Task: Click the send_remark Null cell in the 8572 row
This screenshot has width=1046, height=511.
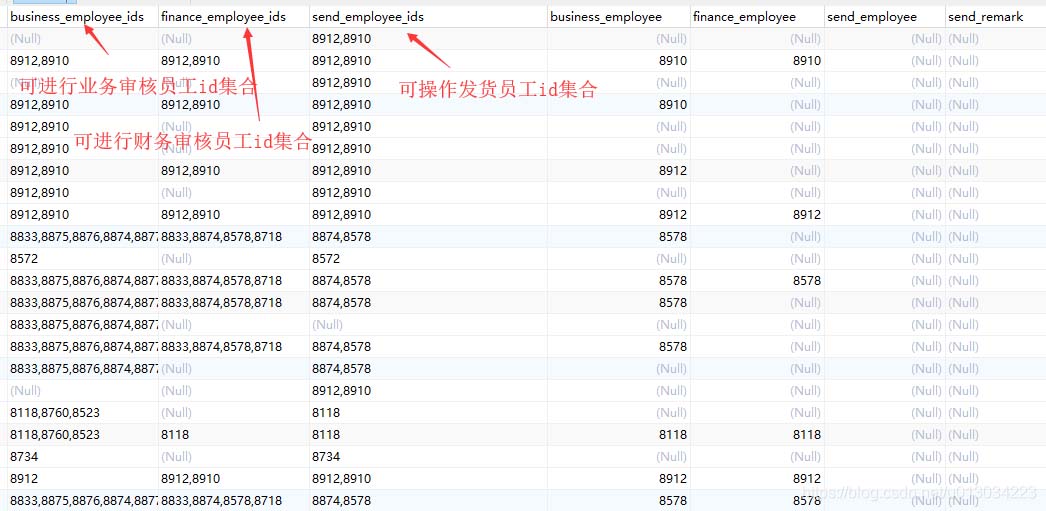Action: pos(995,259)
